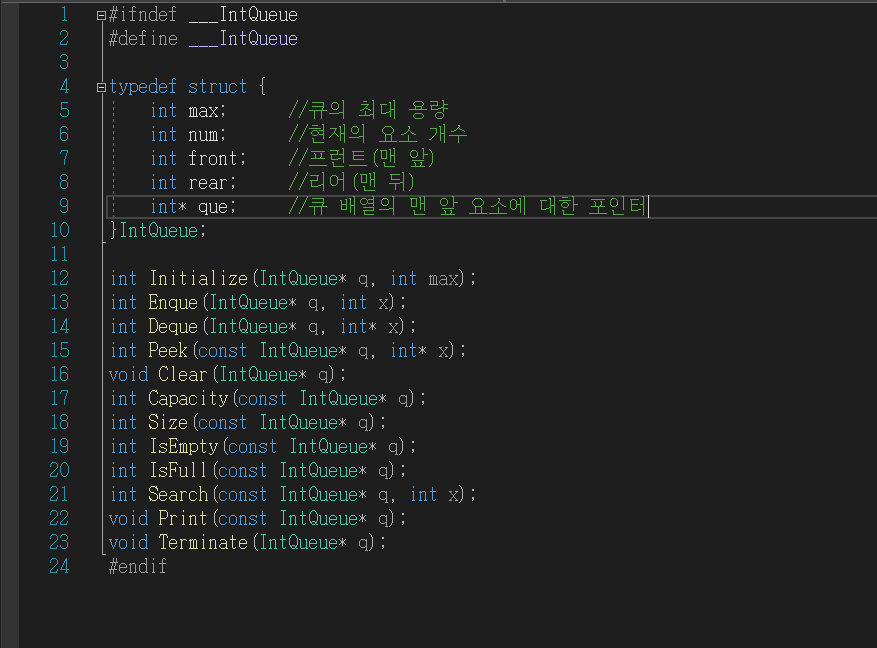Image resolution: width=877 pixels, height=648 pixels.
Task: Click 'int x' parameter in Search declaration
Action: point(435,495)
